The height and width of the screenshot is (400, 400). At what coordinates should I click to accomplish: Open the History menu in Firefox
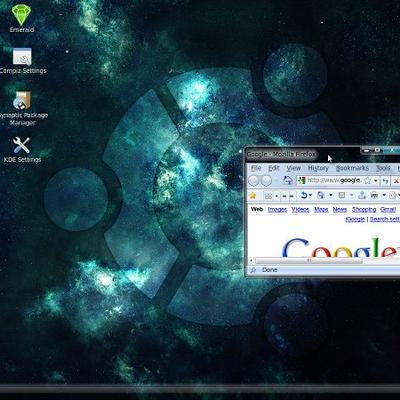(x=318, y=168)
